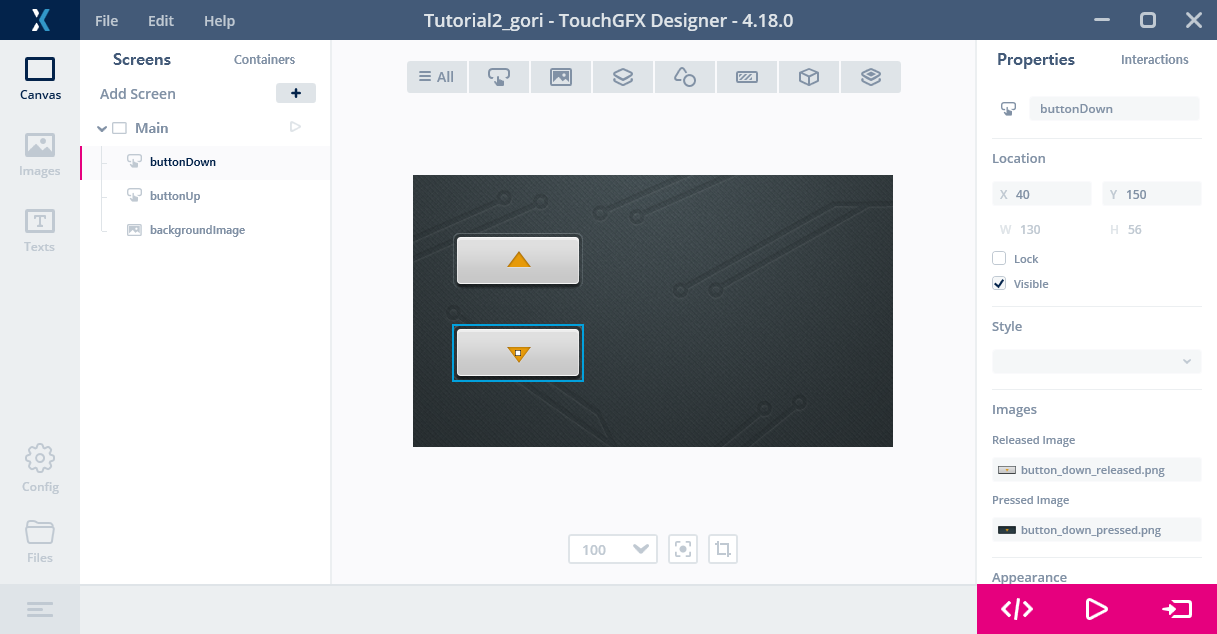Image resolution: width=1217 pixels, height=634 pixels.
Task: Open the Files sidebar section
Action: click(x=40, y=541)
